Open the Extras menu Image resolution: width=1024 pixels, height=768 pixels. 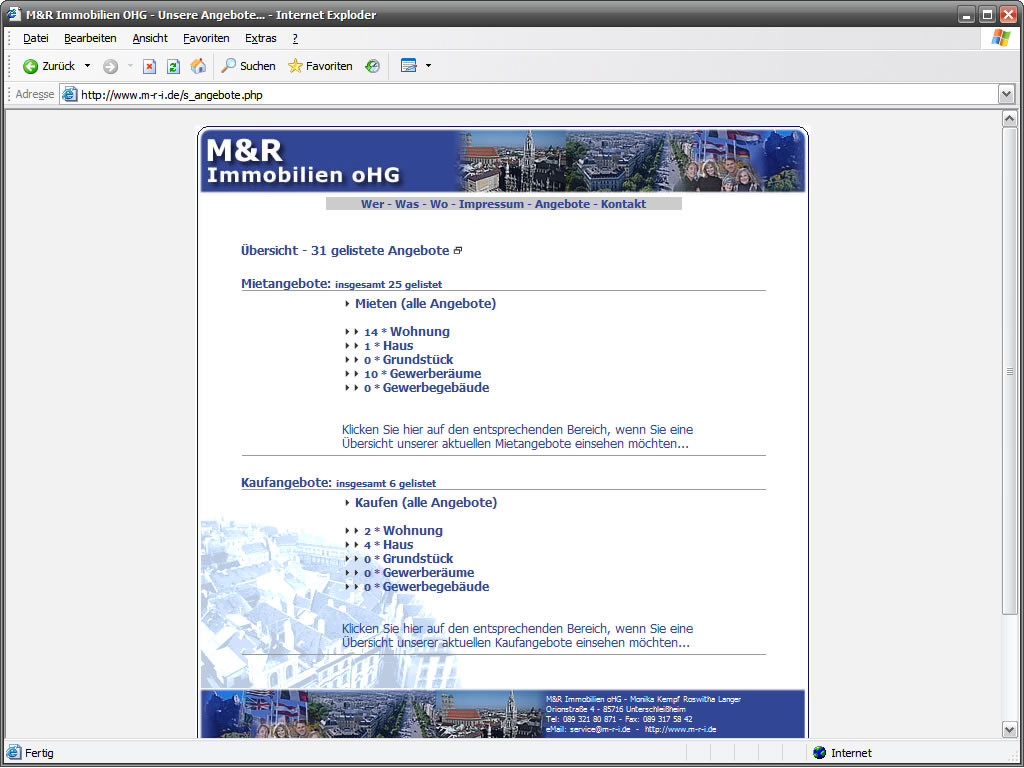tap(260, 38)
